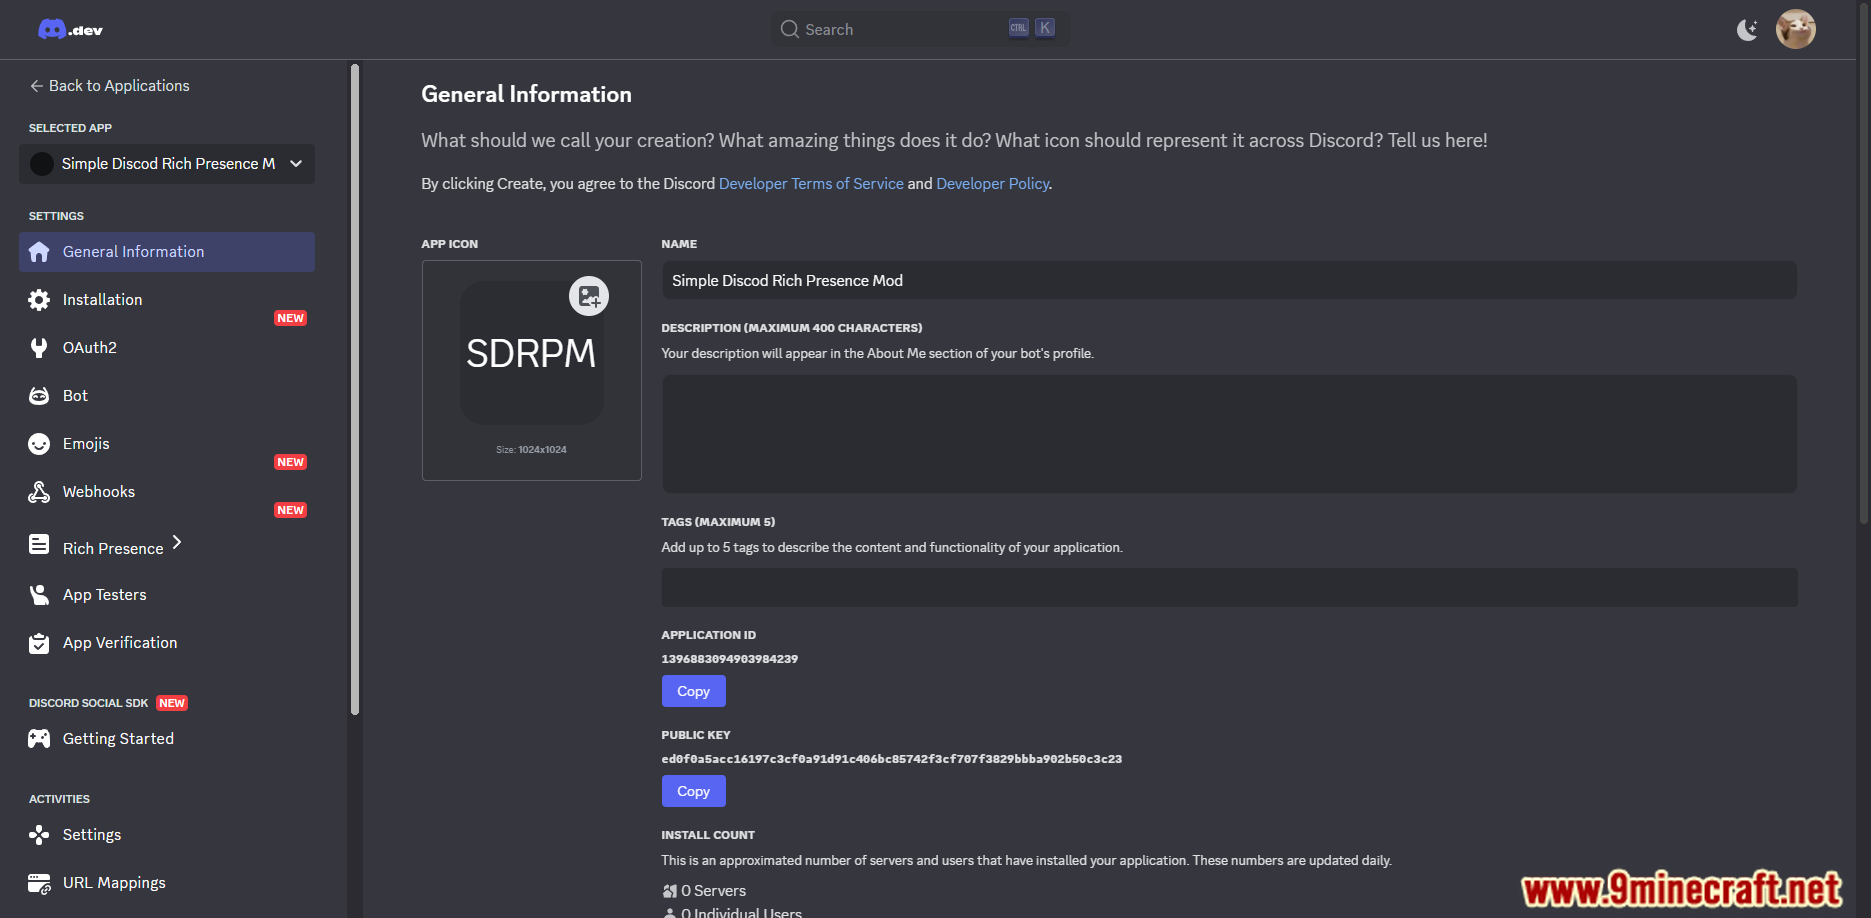Click the Description text area
This screenshot has width=1871, height=918.
click(1229, 434)
